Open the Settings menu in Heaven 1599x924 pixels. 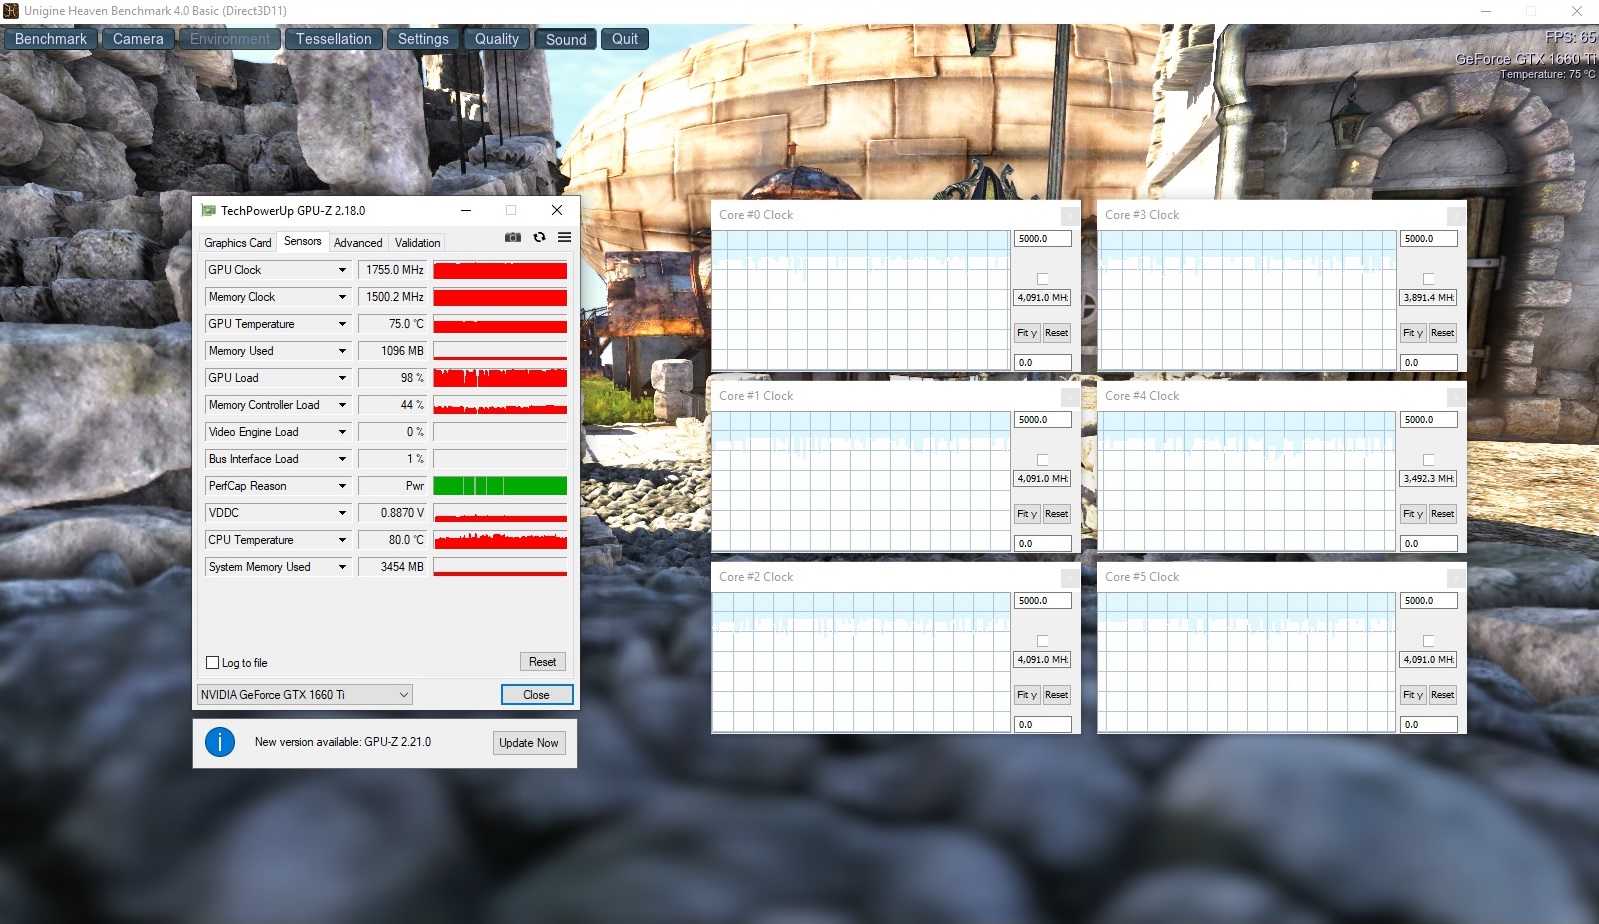click(x=423, y=39)
